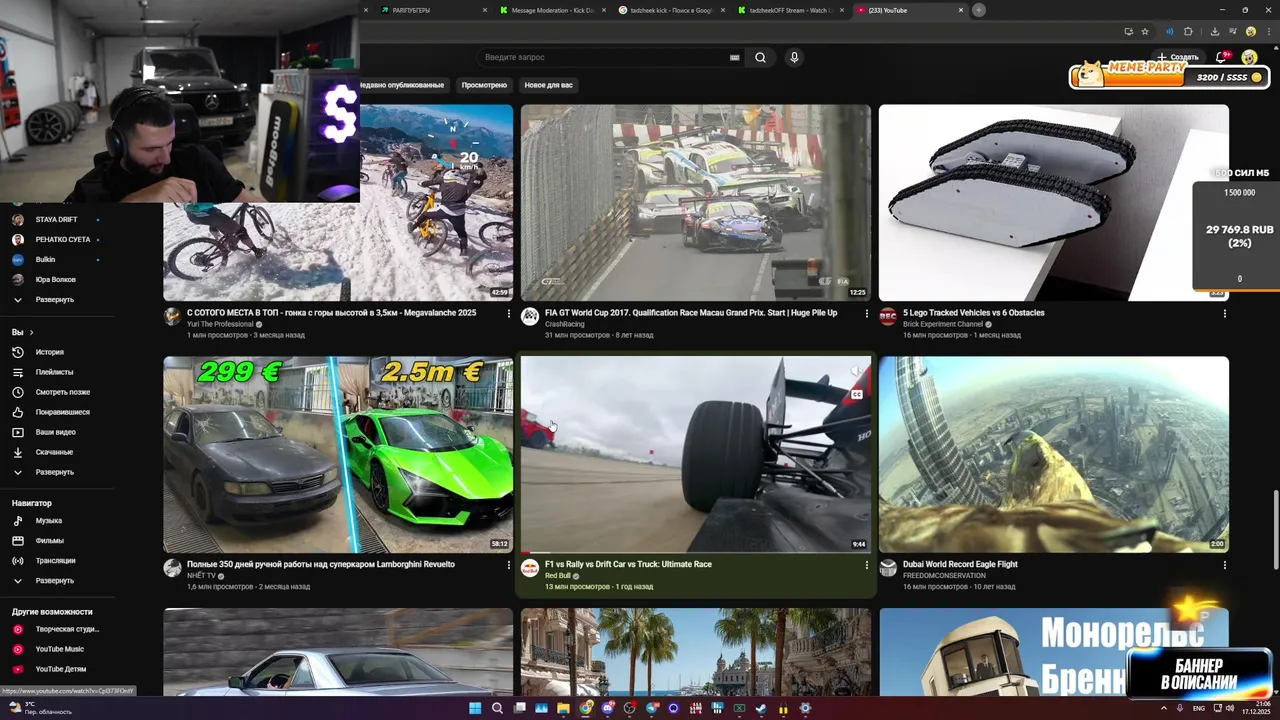Open Скачанные in sidebar
The width and height of the screenshot is (1280, 720).
[54, 452]
